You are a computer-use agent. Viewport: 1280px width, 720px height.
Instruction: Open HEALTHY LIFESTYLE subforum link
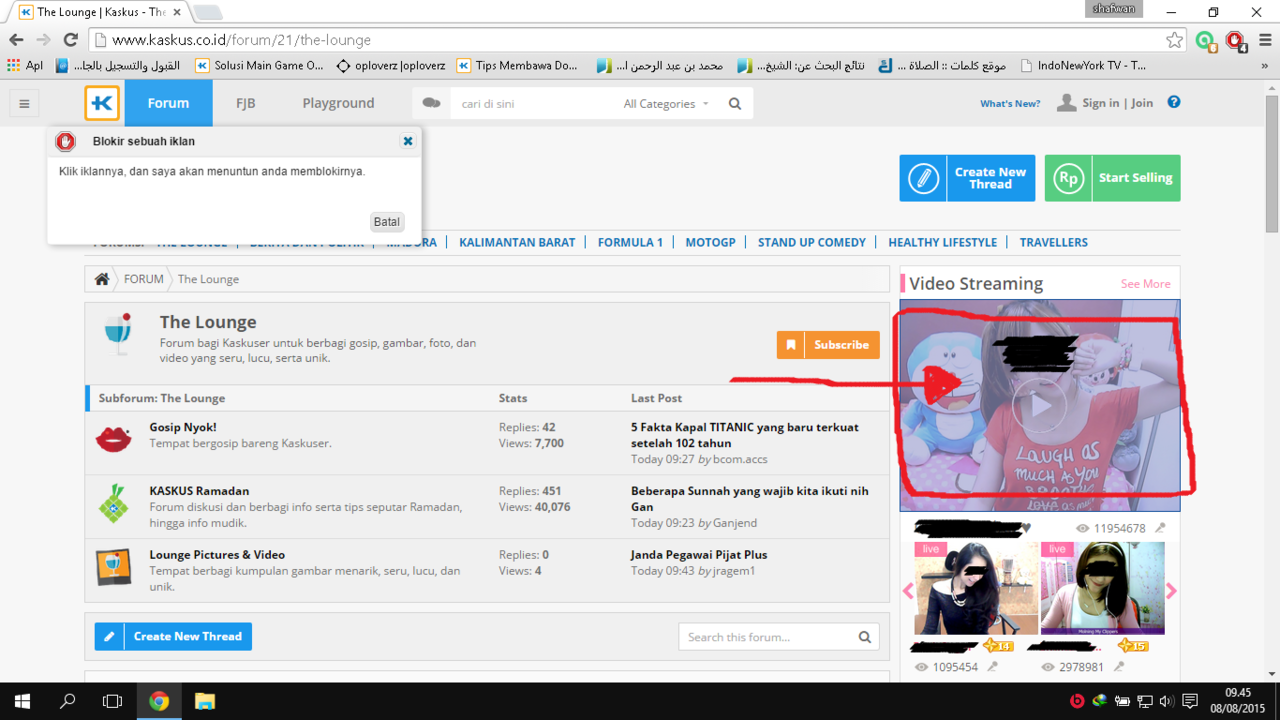coord(942,242)
